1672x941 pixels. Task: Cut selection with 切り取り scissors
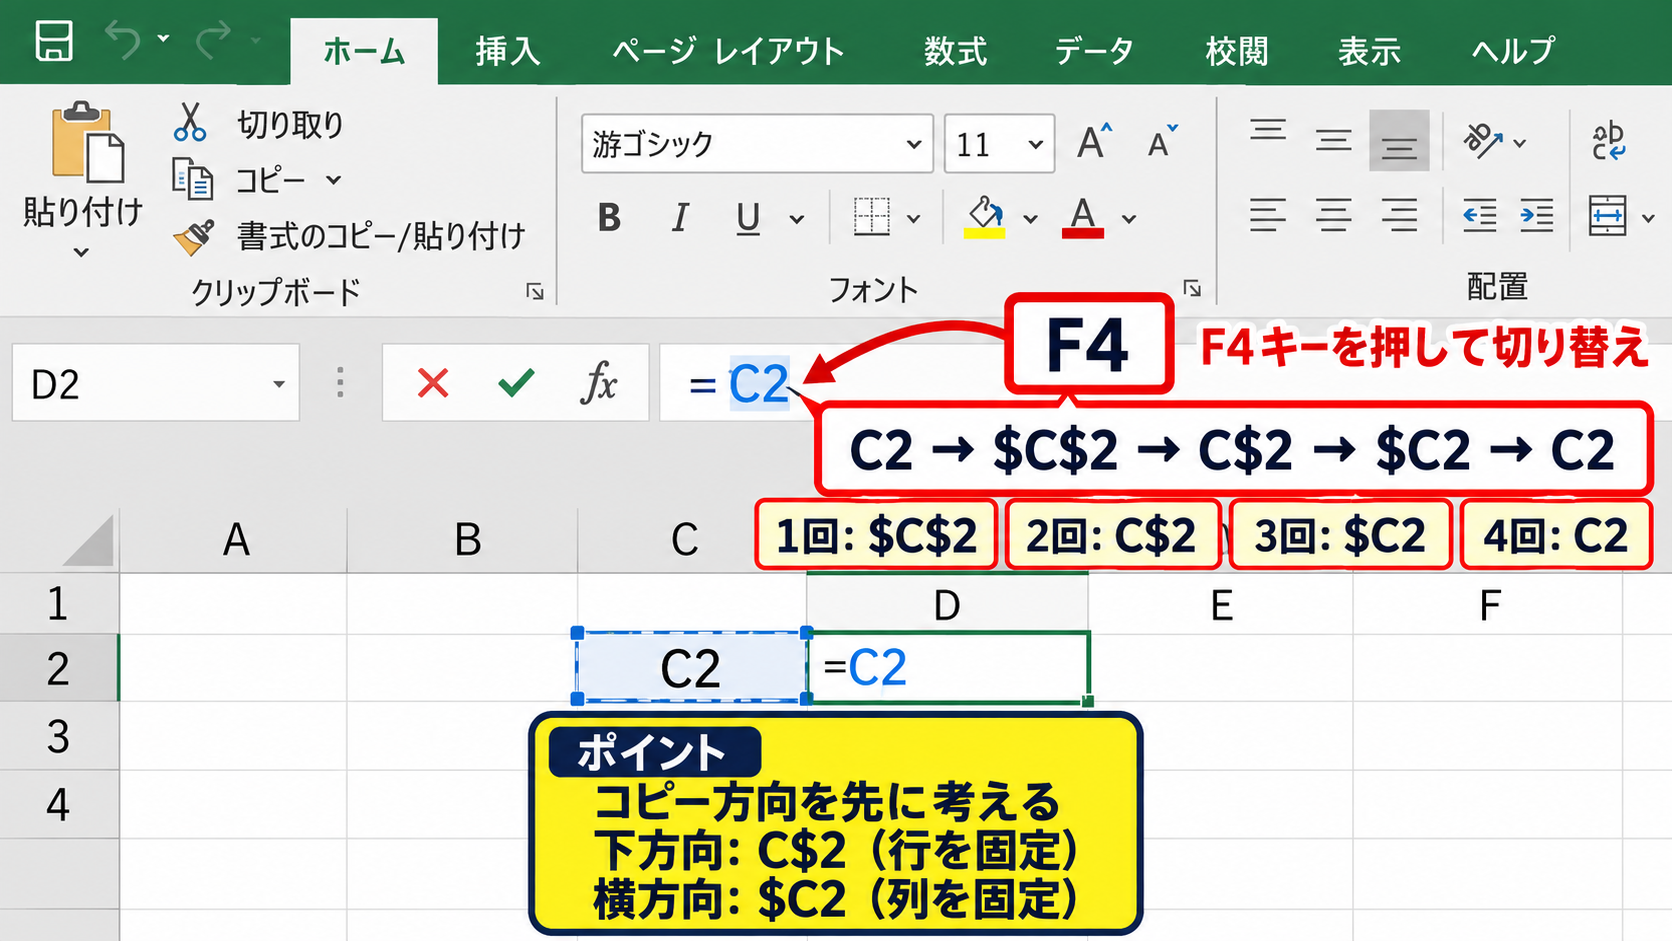[x=189, y=122]
